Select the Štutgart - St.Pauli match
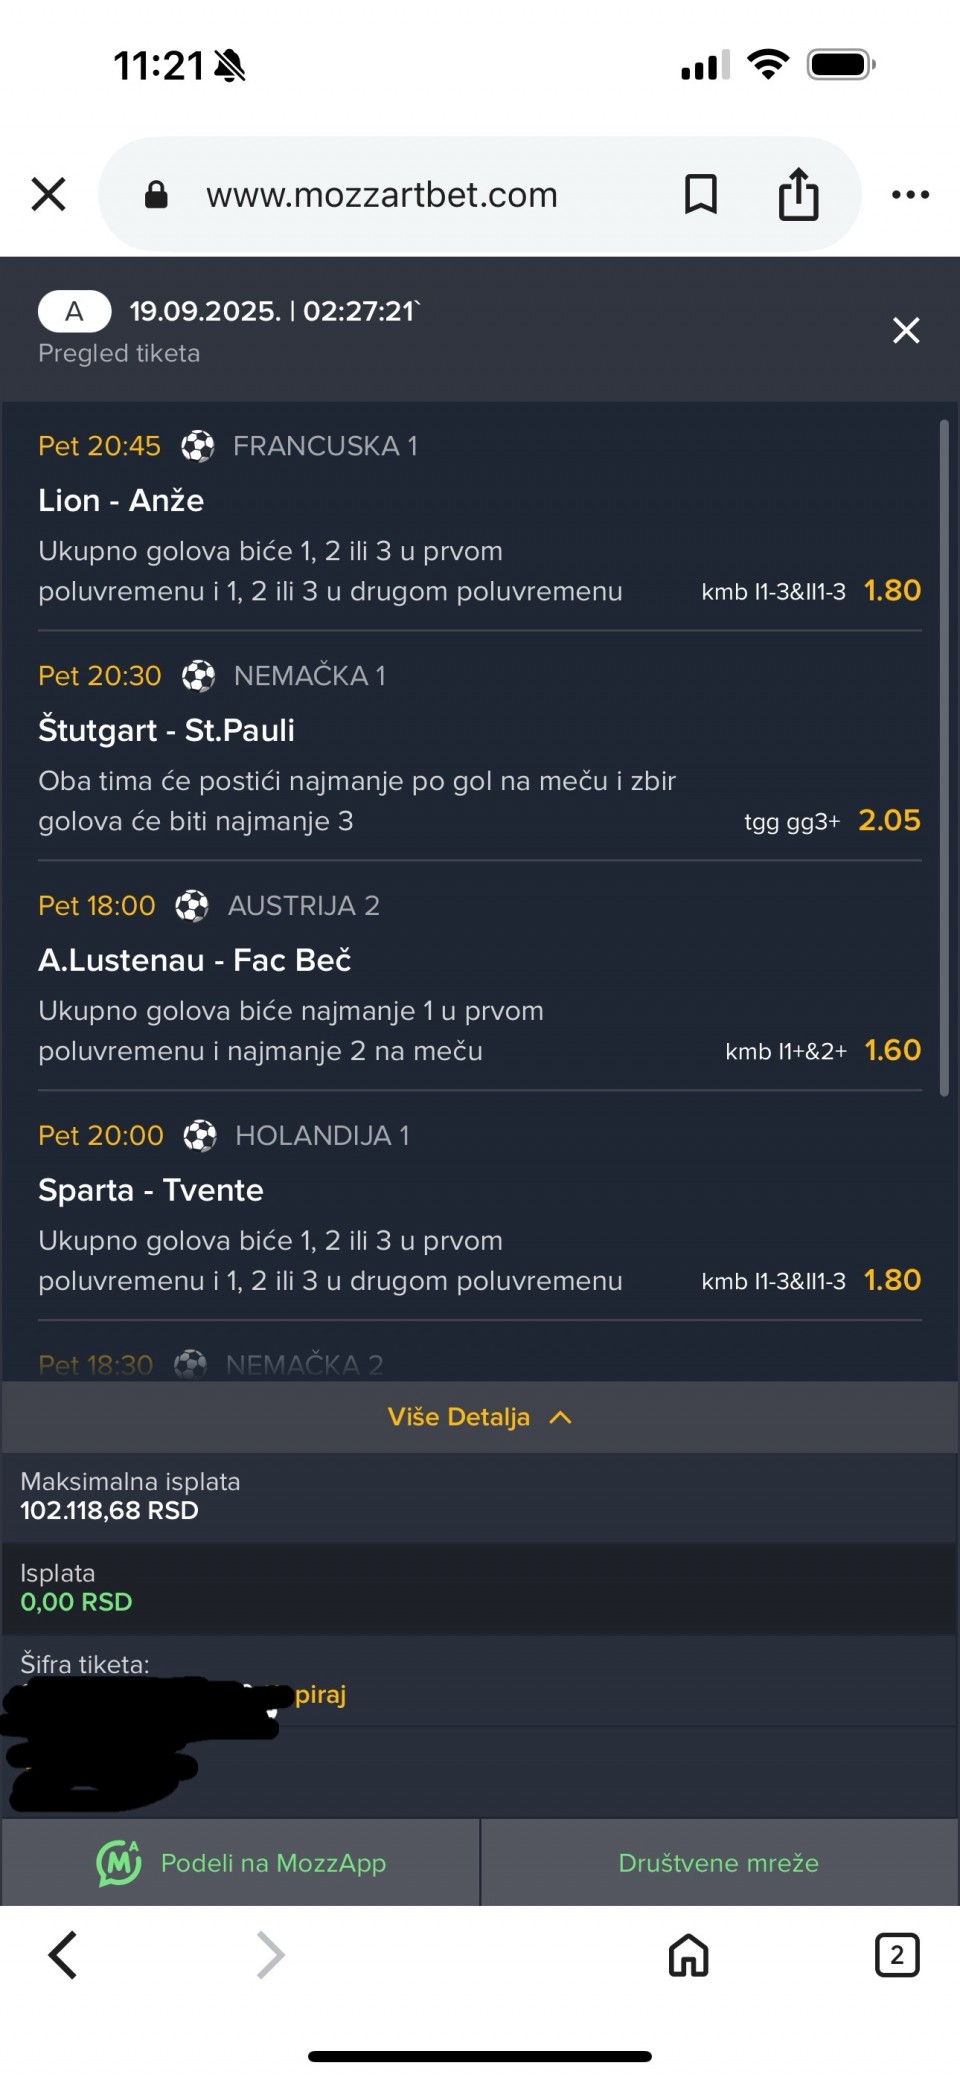 pos(166,730)
